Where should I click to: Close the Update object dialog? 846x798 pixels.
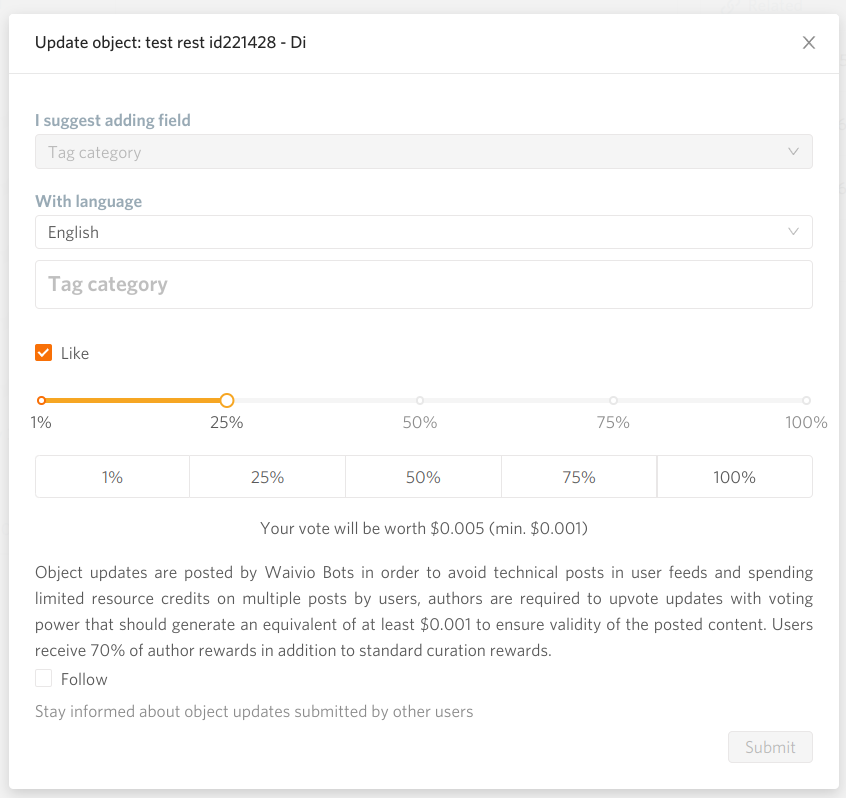click(x=808, y=43)
